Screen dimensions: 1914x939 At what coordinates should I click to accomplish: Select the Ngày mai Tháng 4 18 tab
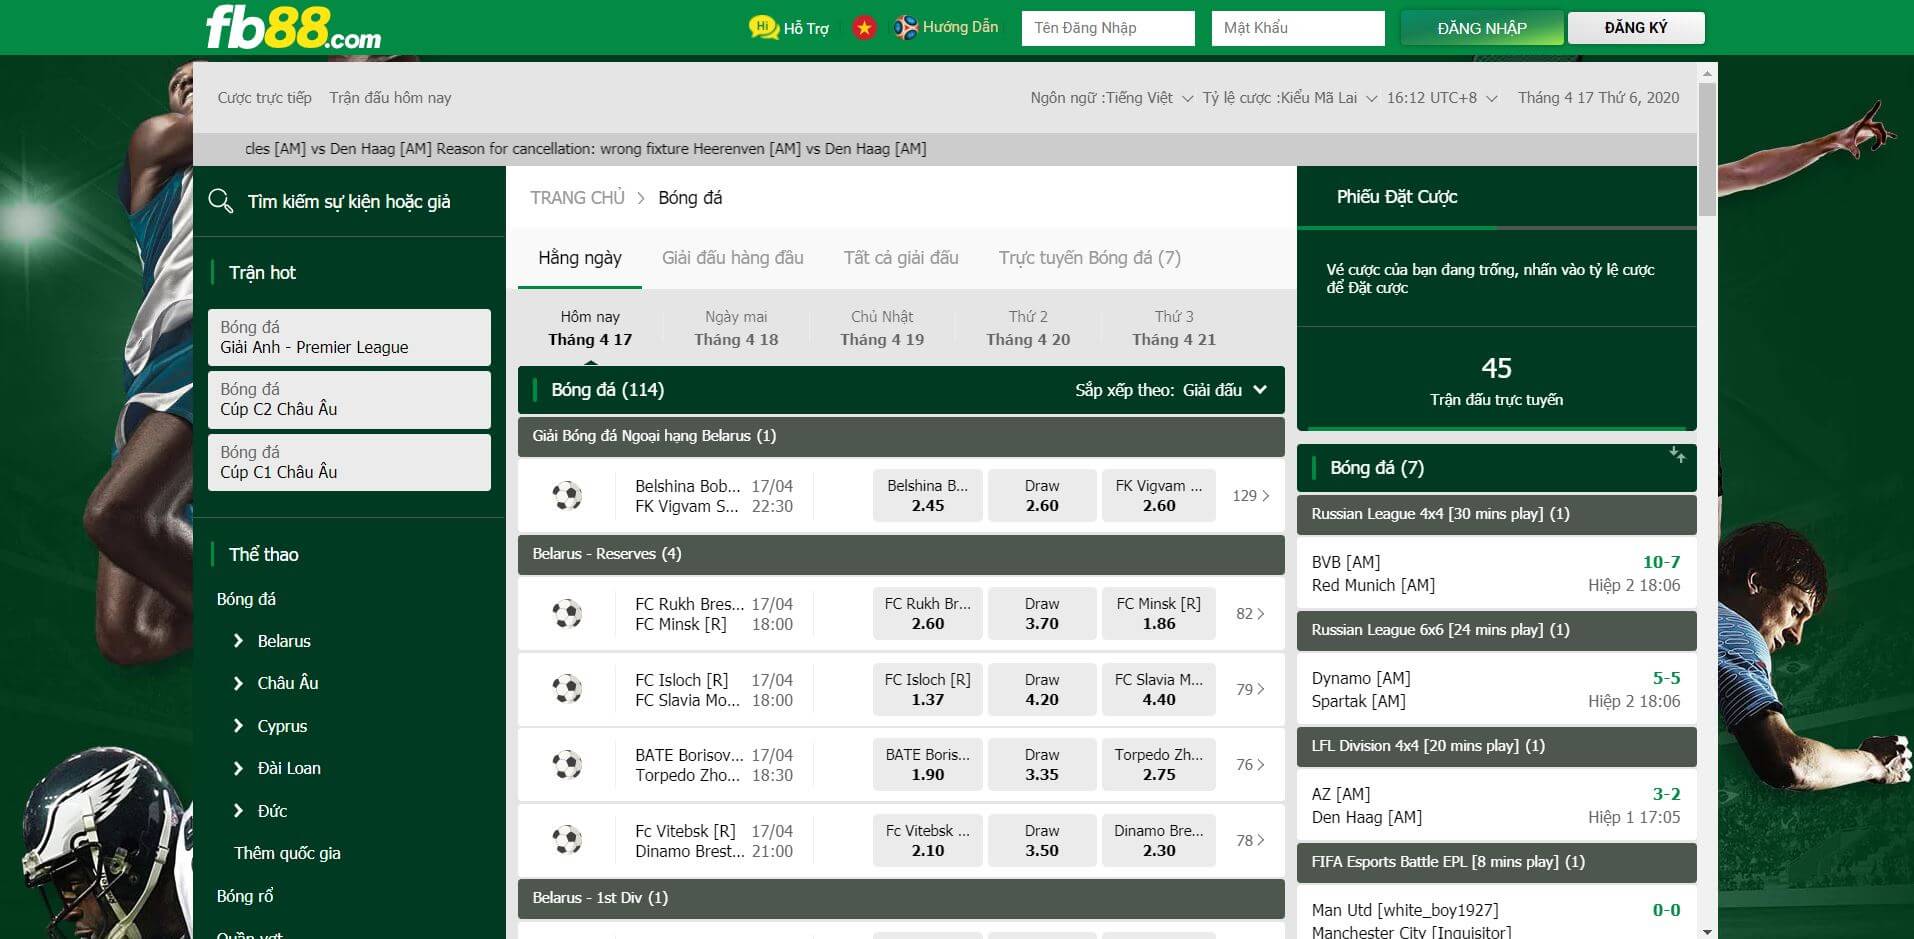pyautogui.click(x=736, y=328)
